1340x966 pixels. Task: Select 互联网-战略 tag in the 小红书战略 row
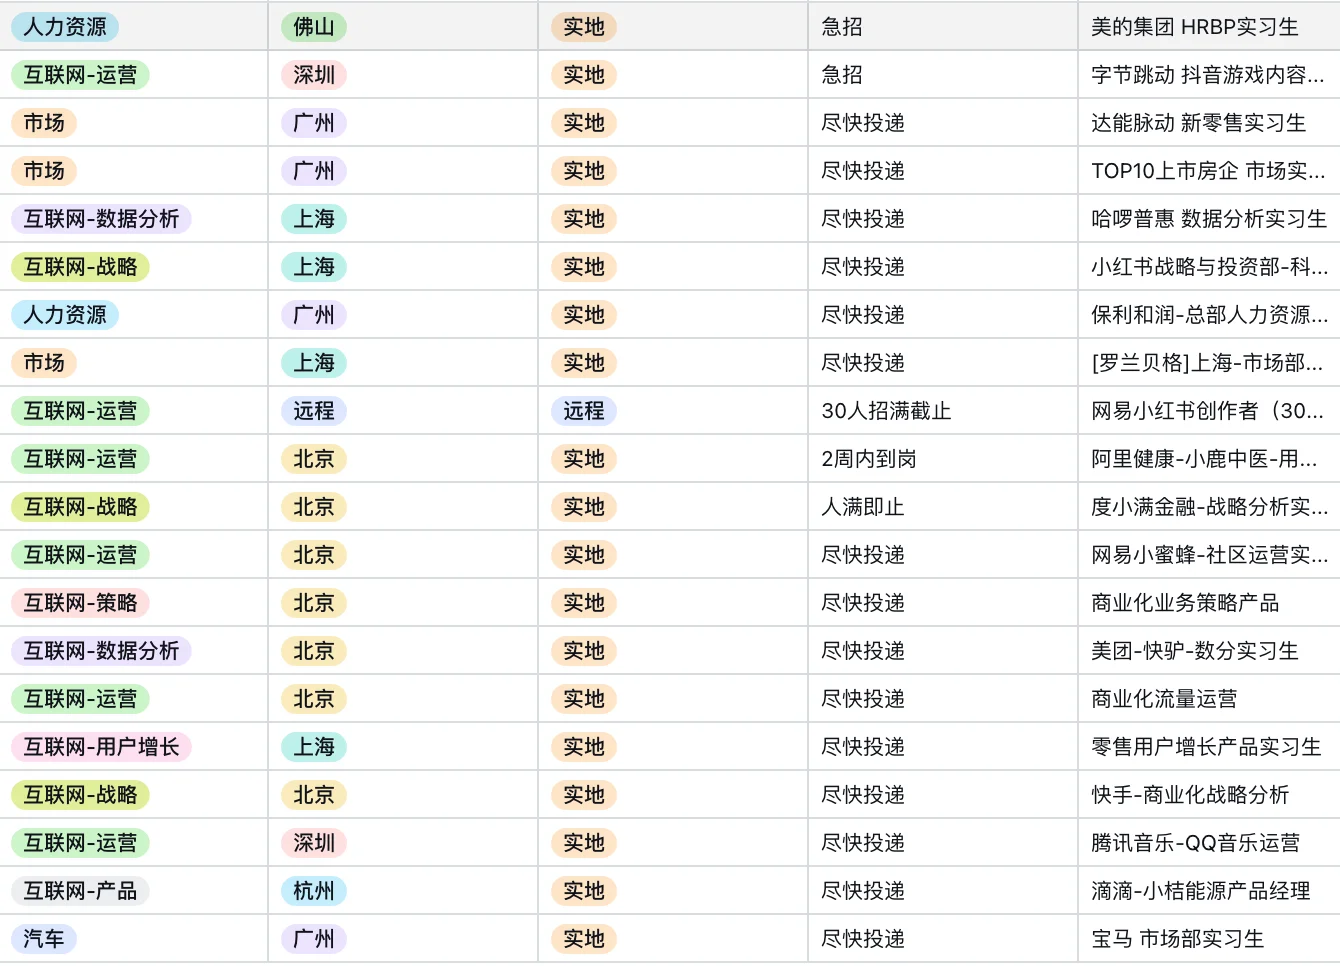(x=80, y=267)
